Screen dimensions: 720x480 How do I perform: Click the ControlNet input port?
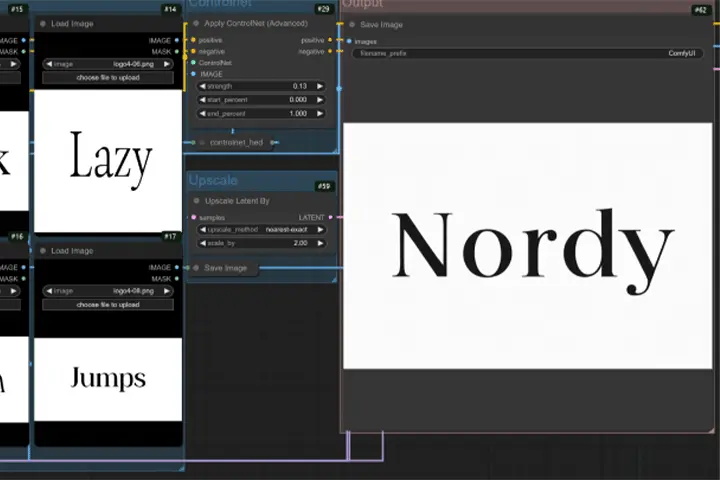point(193,62)
